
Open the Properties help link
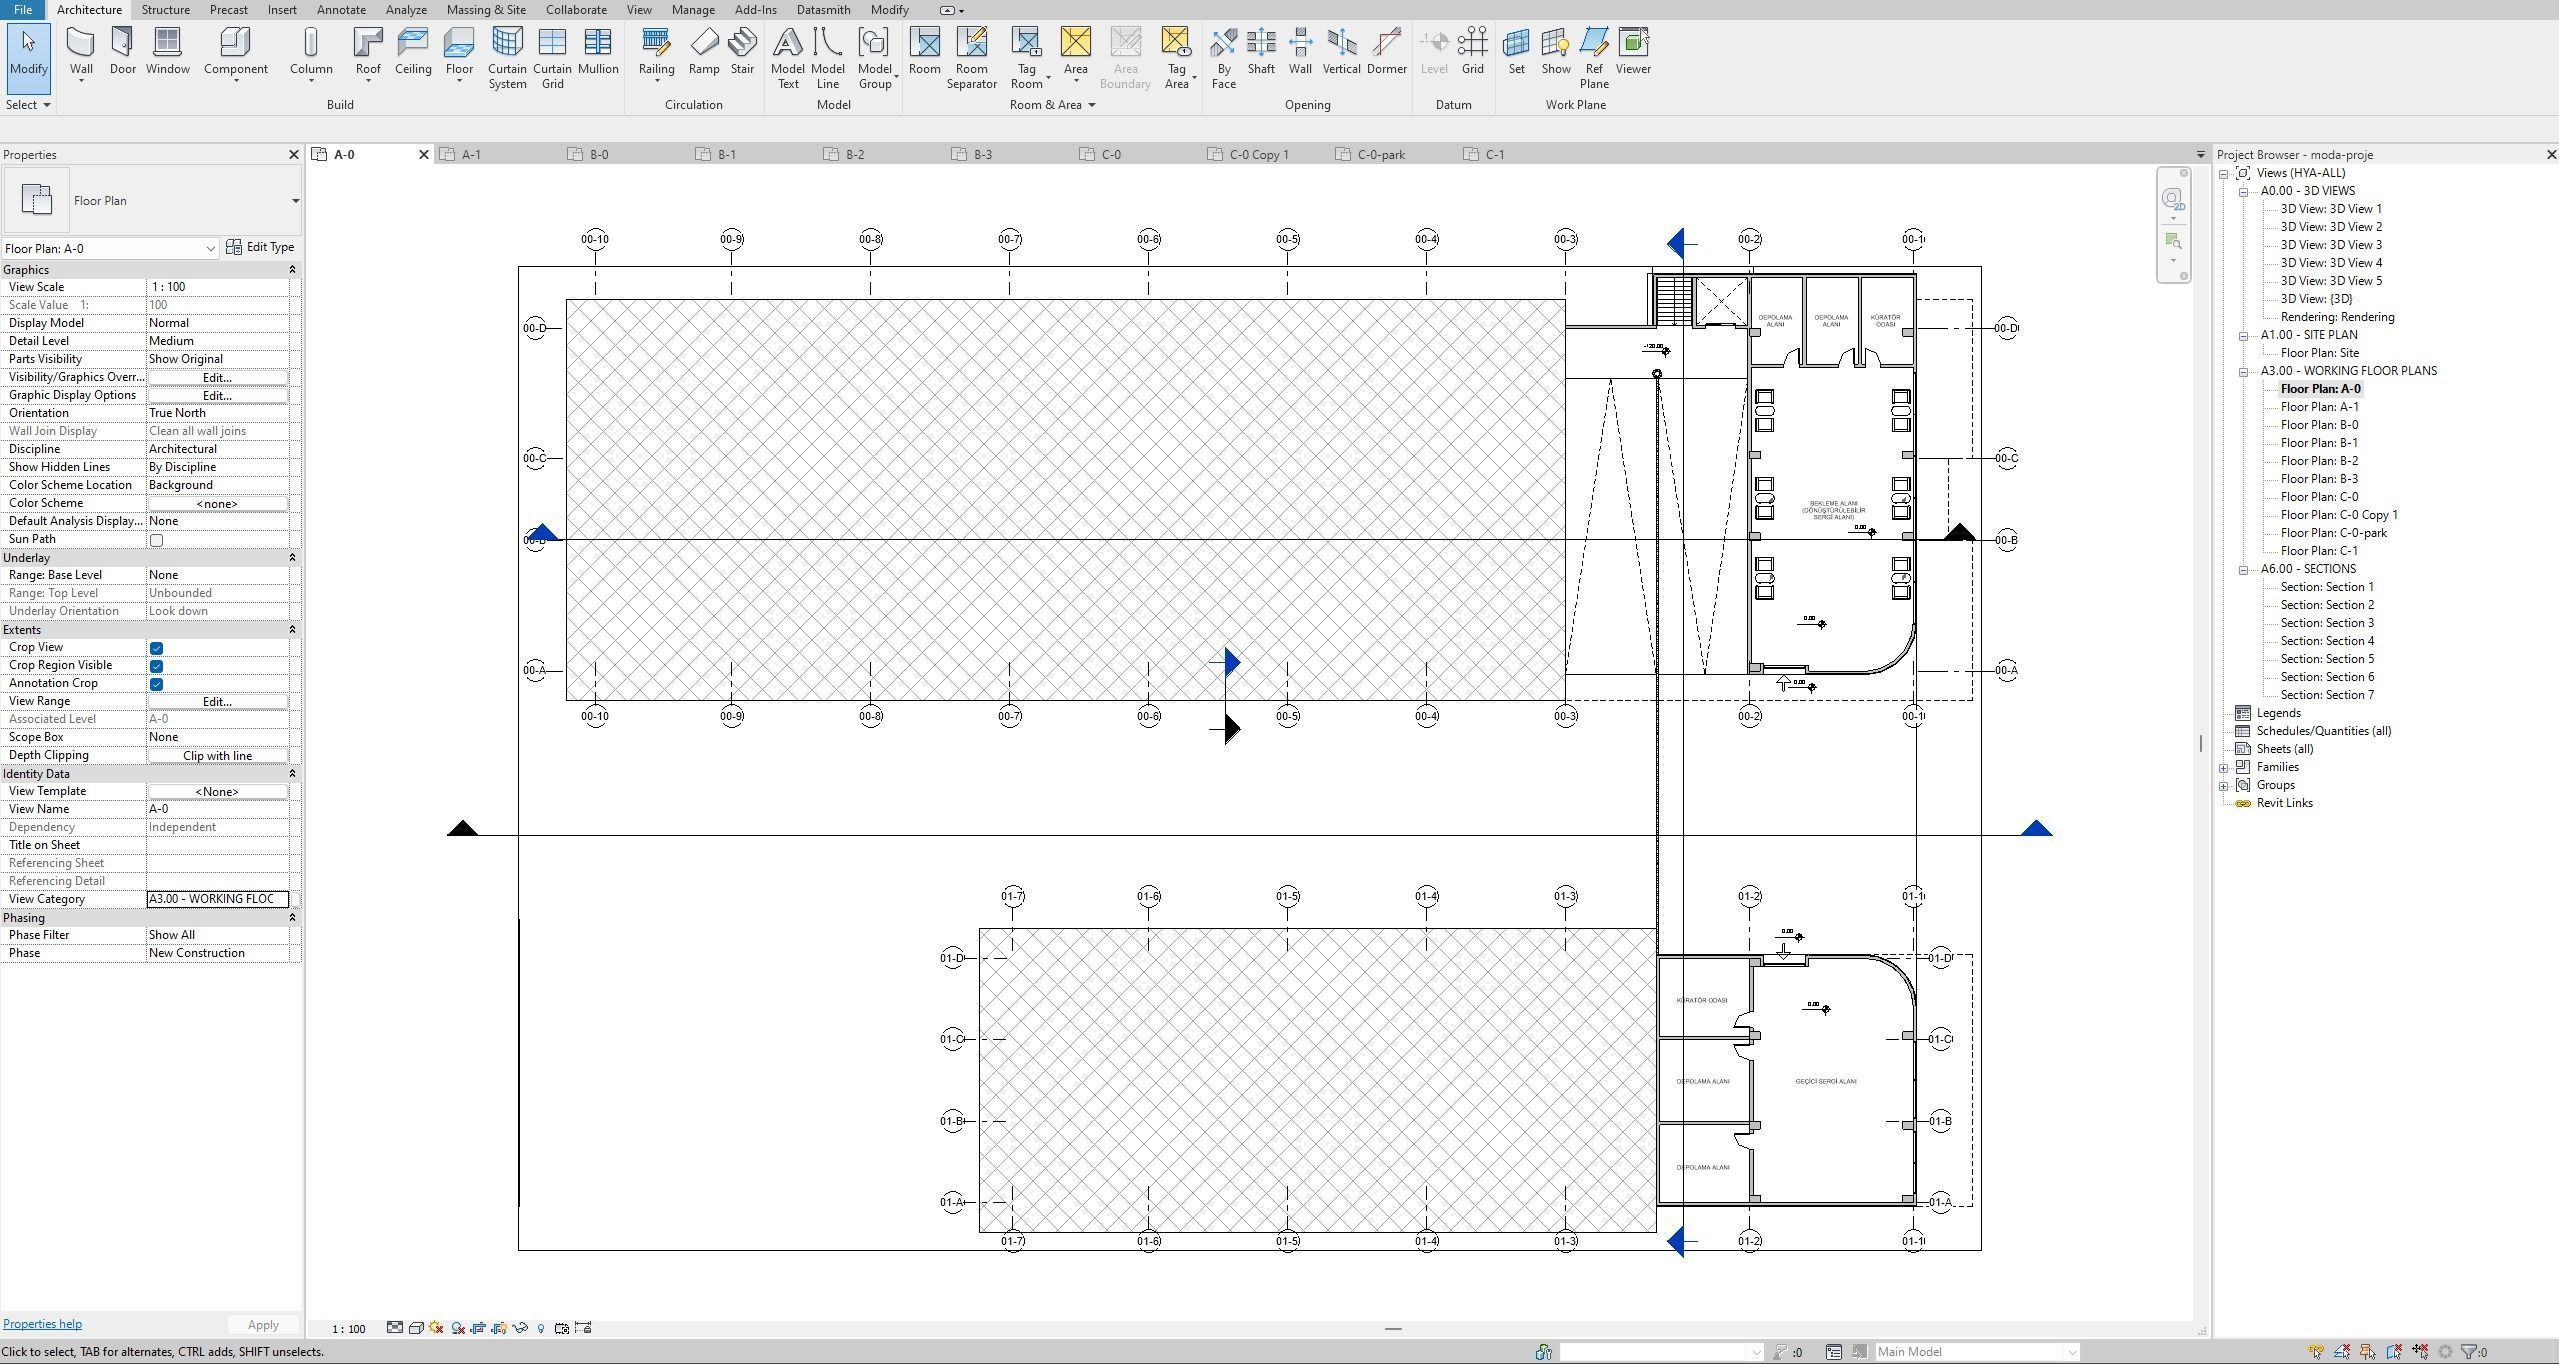coord(42,1324)
